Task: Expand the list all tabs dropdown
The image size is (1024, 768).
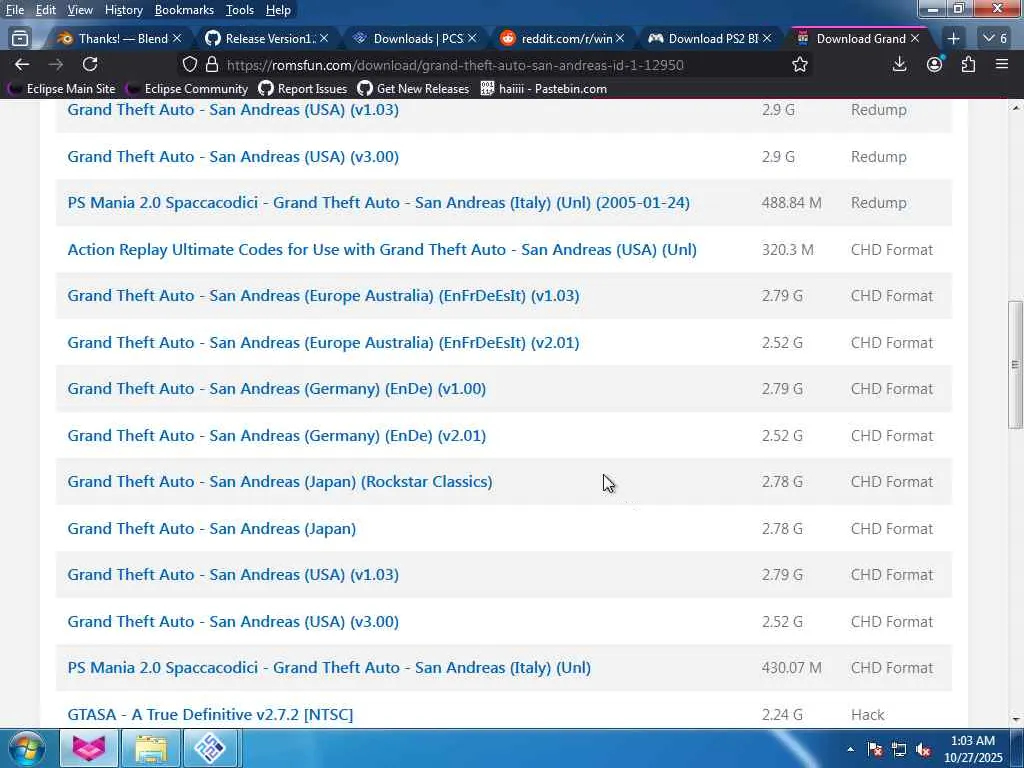Action: [x=996, y=39]
